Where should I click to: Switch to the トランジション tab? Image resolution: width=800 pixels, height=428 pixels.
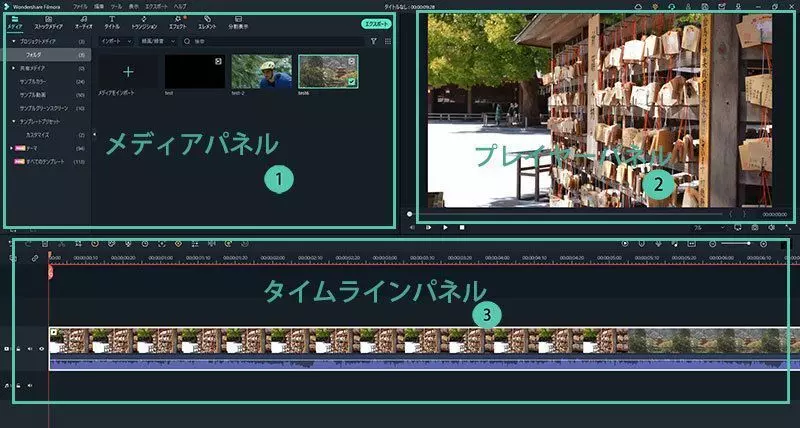(145, 22)
